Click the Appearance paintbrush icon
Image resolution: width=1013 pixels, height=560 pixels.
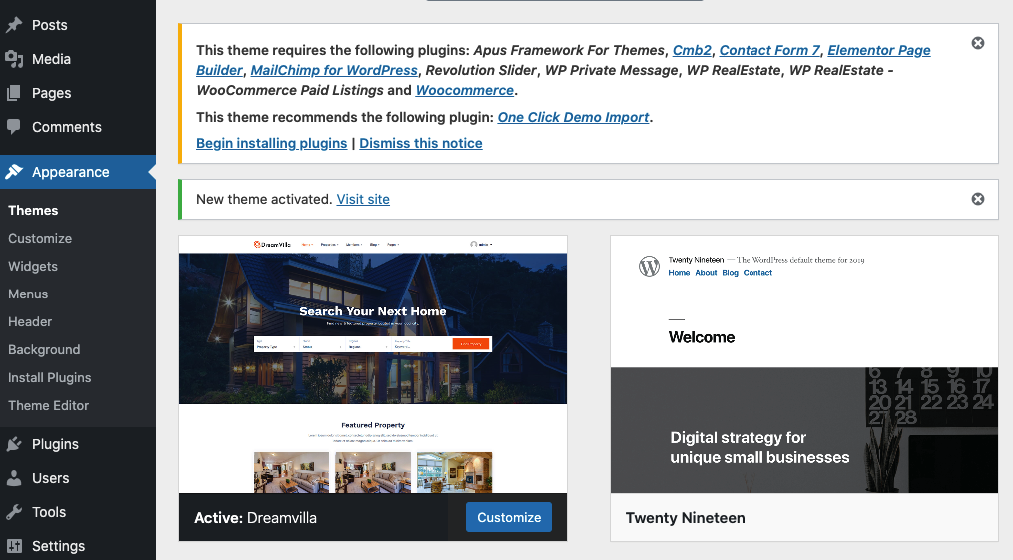coord(14,172)
